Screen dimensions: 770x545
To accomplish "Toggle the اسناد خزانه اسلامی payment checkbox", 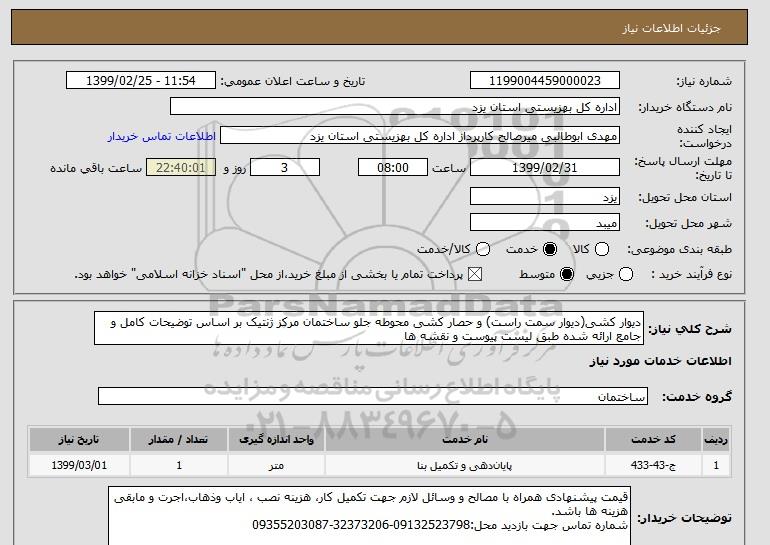I will tap(475, 274).
